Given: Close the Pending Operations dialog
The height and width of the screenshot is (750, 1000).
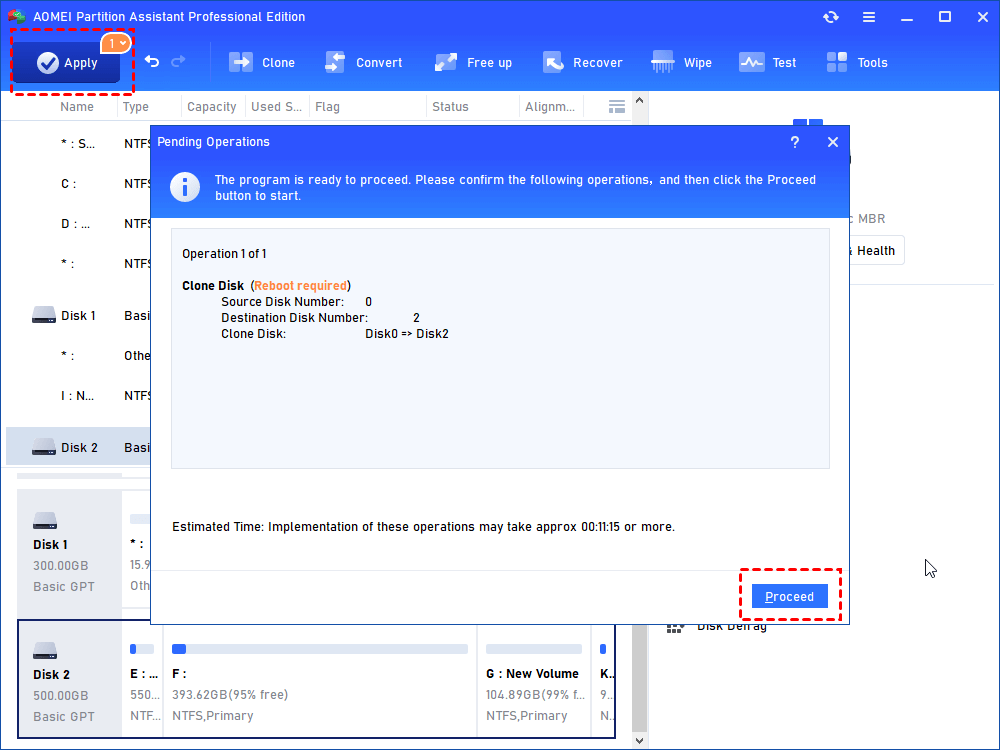Looking at the screenshot, I should (x=833, y=143).
